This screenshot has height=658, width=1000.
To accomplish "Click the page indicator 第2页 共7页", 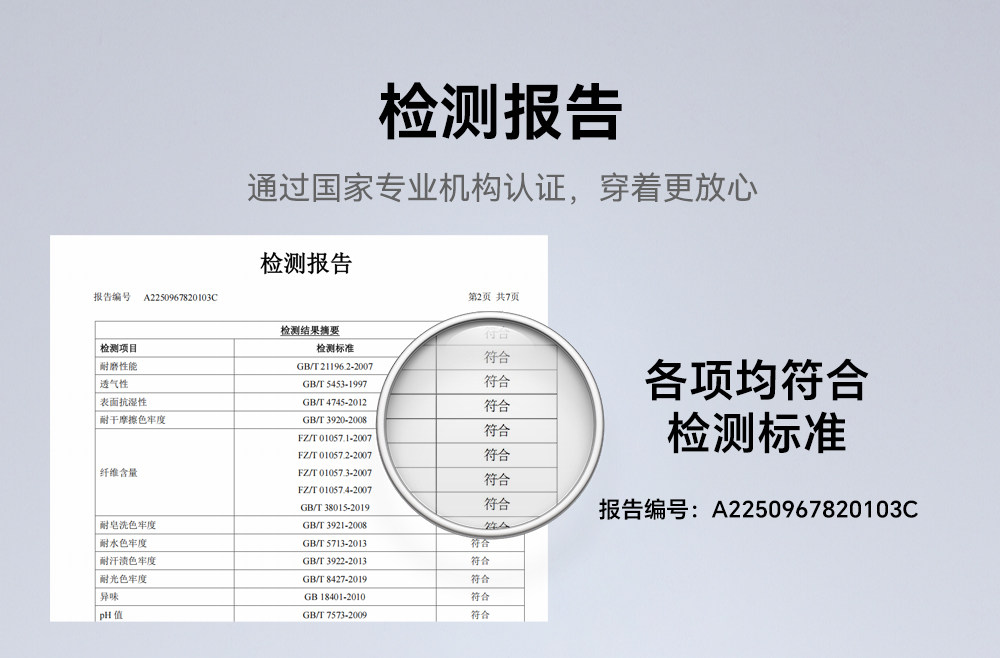I will (x=493, y=297).
